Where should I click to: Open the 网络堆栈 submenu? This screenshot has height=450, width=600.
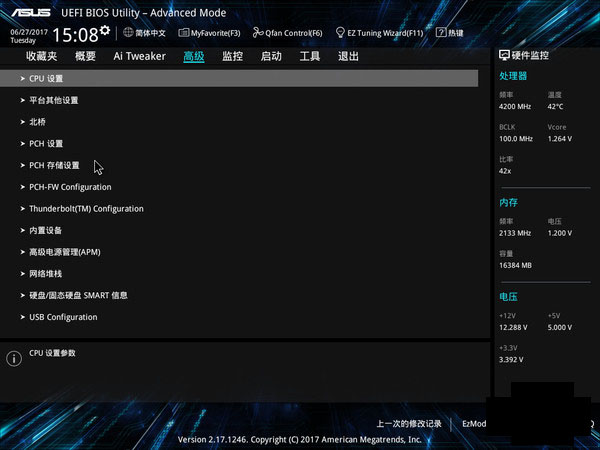click(46, 274)
